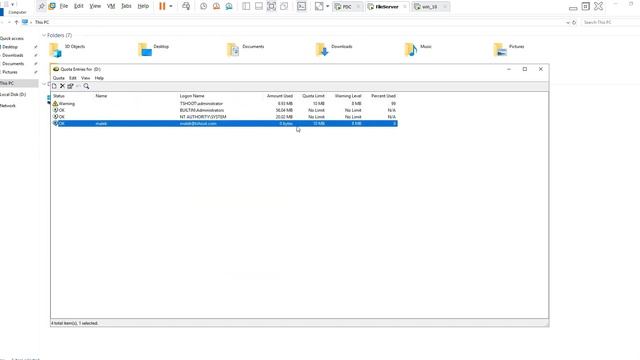Open the address bar history dropdown arrow
Viewport: 640px width, 360px height.
(x=568, y=22)
